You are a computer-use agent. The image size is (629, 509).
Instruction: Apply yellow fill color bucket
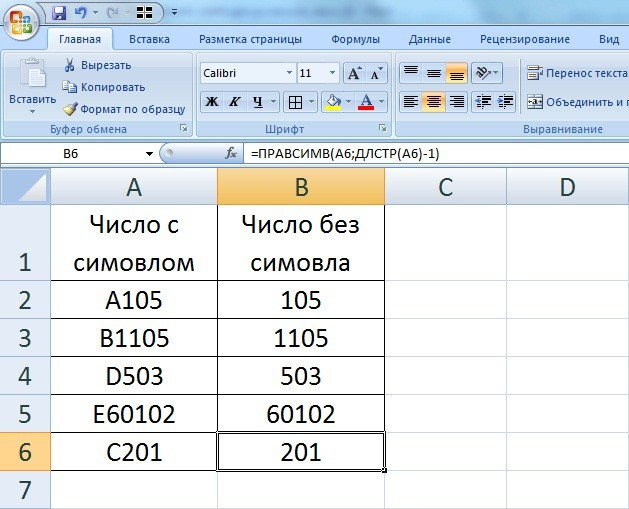(333, 102)
